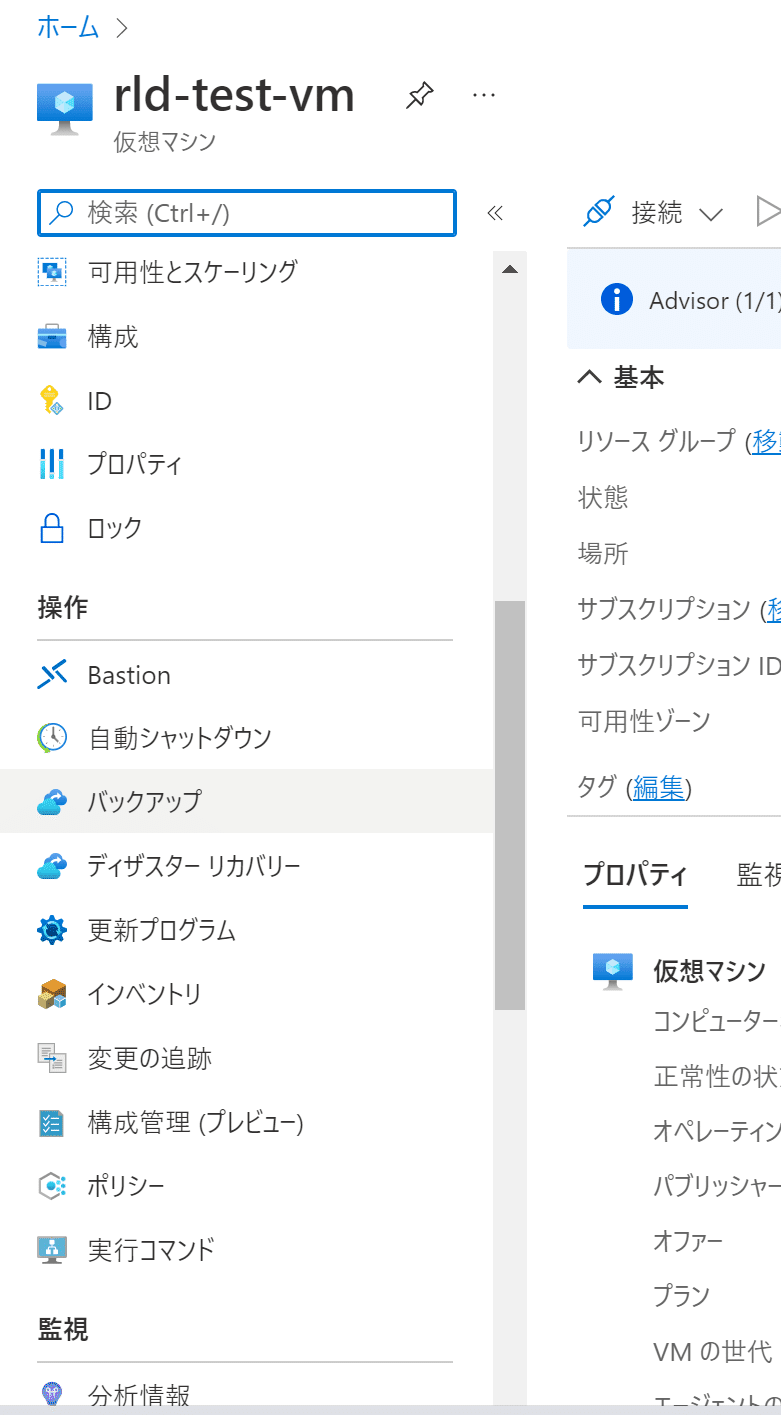Click the サブスクリプション move link
This screenshot has width=781, height=1415.
[774, 608]
